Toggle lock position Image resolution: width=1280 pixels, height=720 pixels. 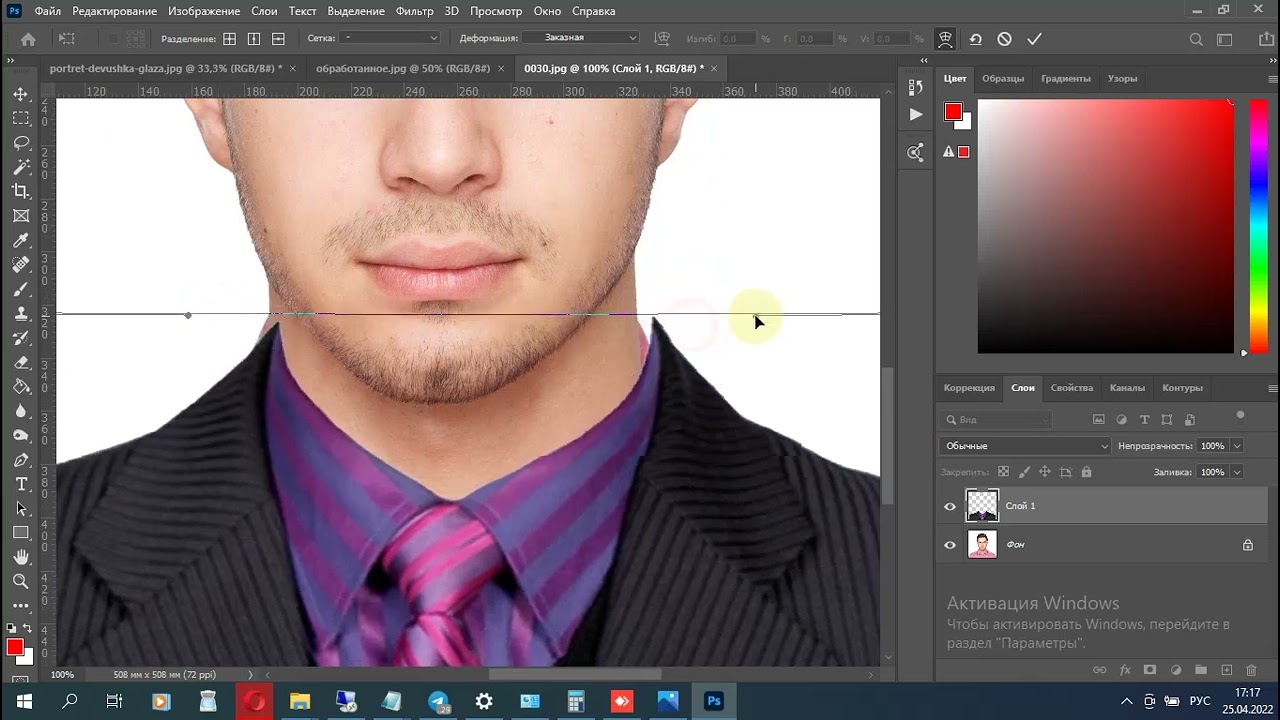click(x=1045, y=472)
